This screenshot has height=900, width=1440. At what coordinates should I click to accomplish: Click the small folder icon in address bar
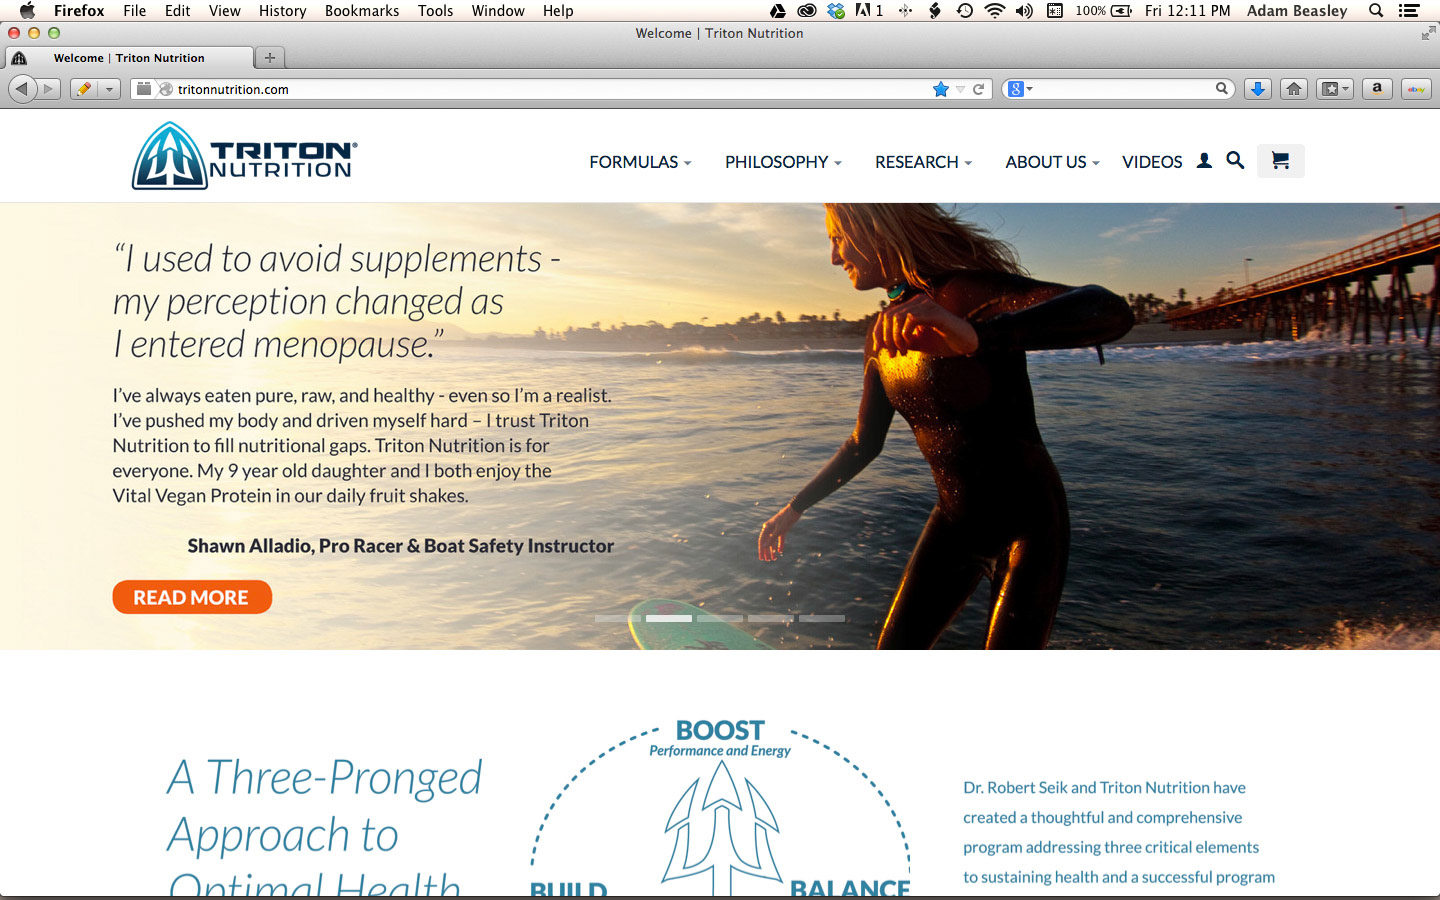tap(144, 89)
